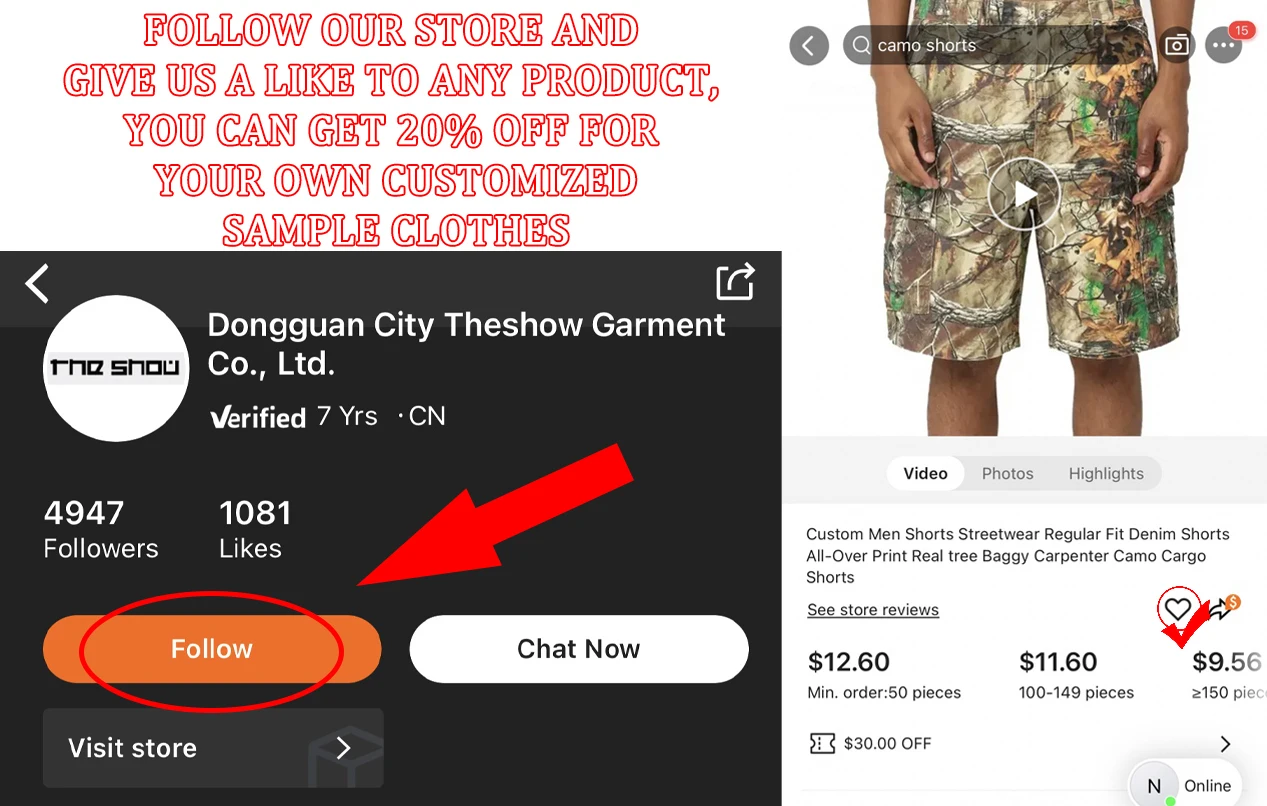This screenshot has width=1267, height=806.
Task: Follow the Theshow Garment store
Action: click(212, 649)
